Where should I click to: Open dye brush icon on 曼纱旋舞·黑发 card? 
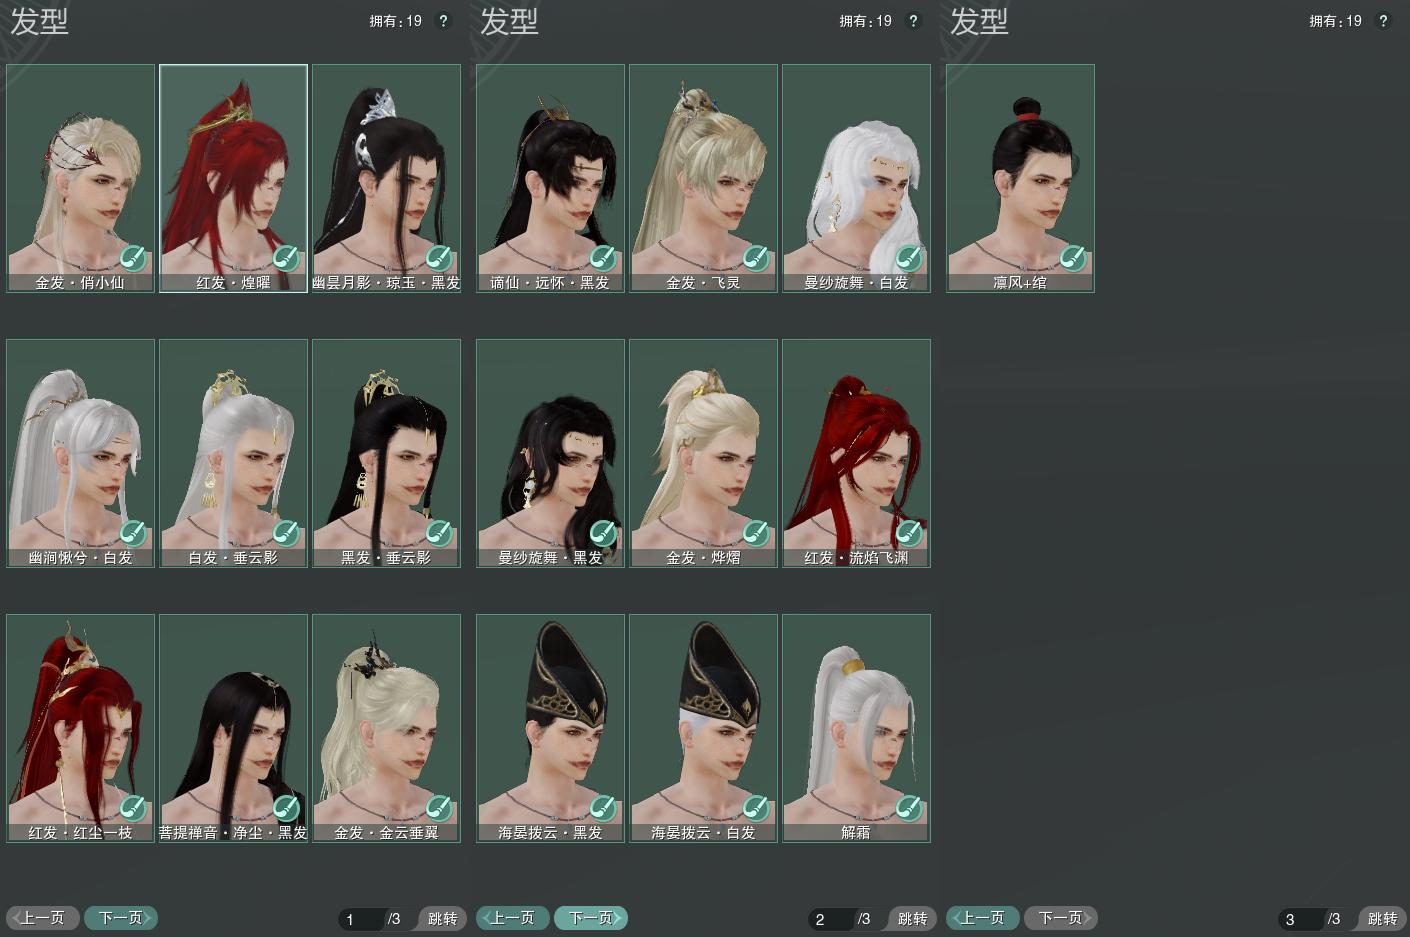[602, 534]
